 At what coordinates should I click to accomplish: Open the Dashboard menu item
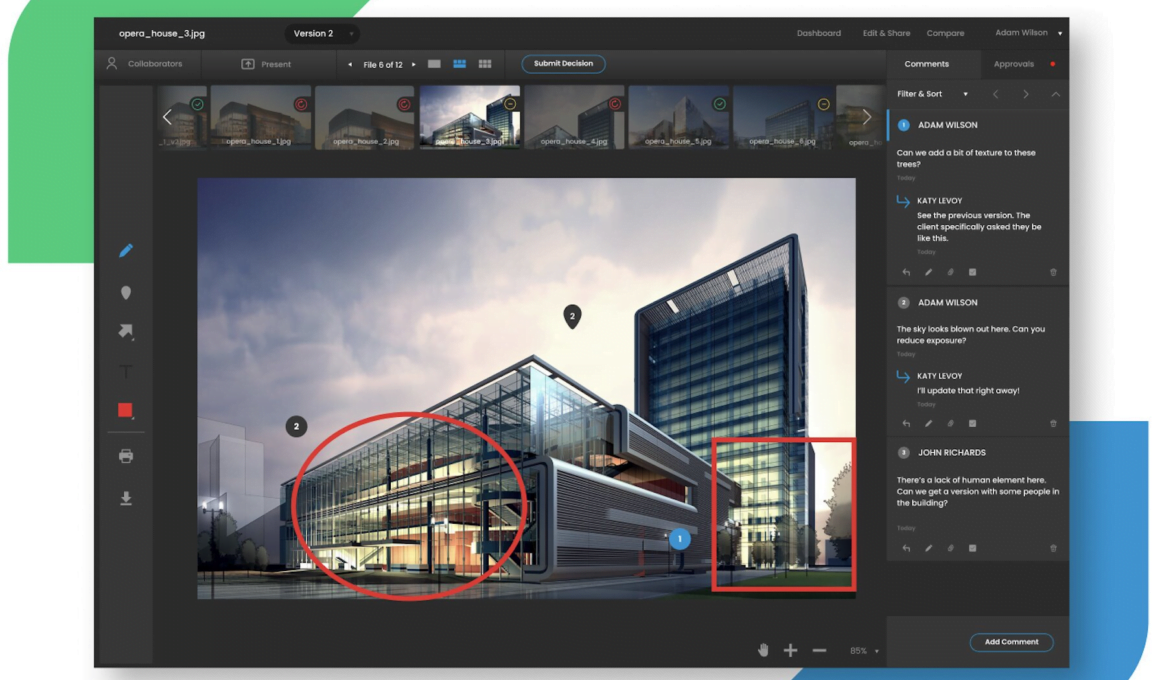pos(818,33)
